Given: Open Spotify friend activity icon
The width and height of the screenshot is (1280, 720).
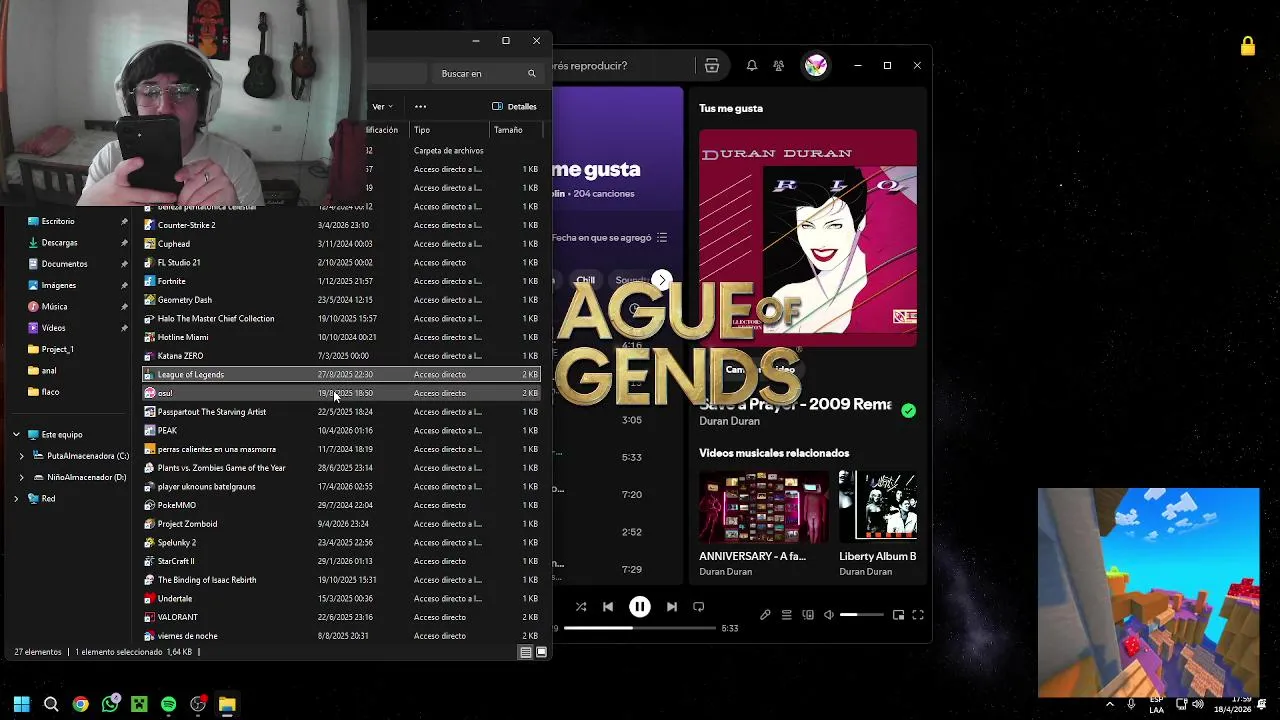Looking at the screenshot, I should [779, 66].
